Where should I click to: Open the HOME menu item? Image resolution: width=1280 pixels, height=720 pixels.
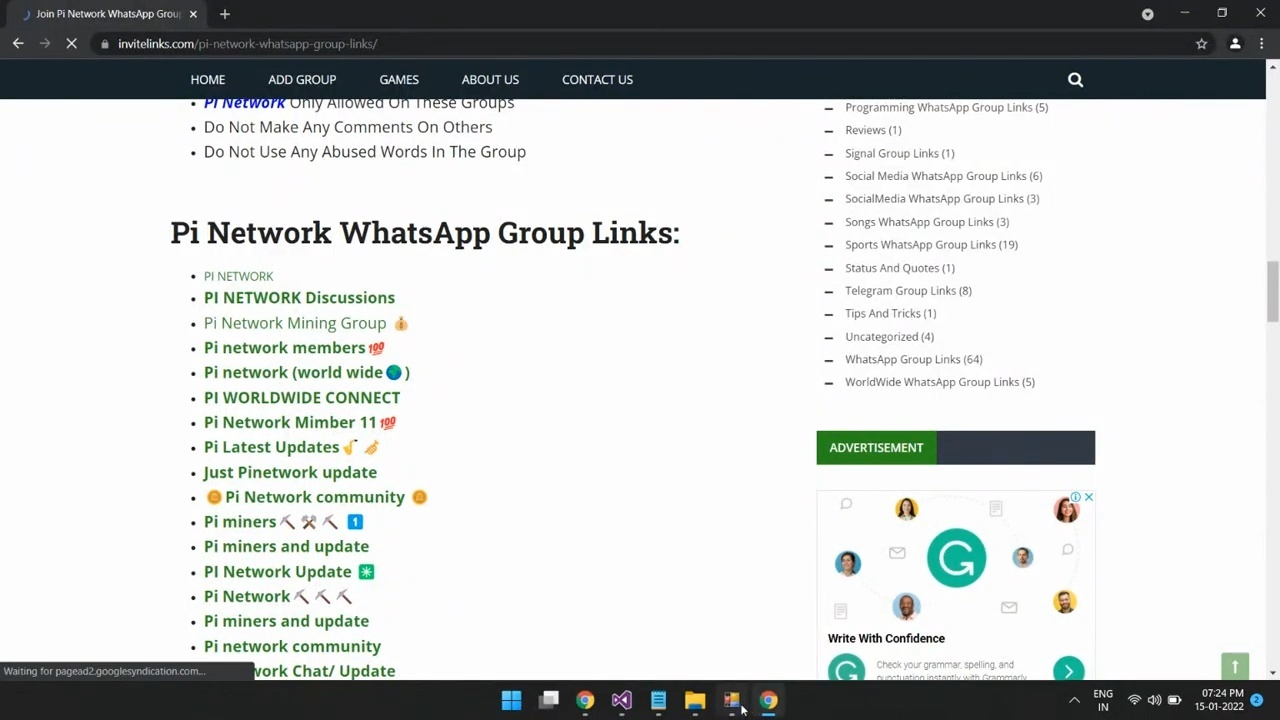click(208, 80)
